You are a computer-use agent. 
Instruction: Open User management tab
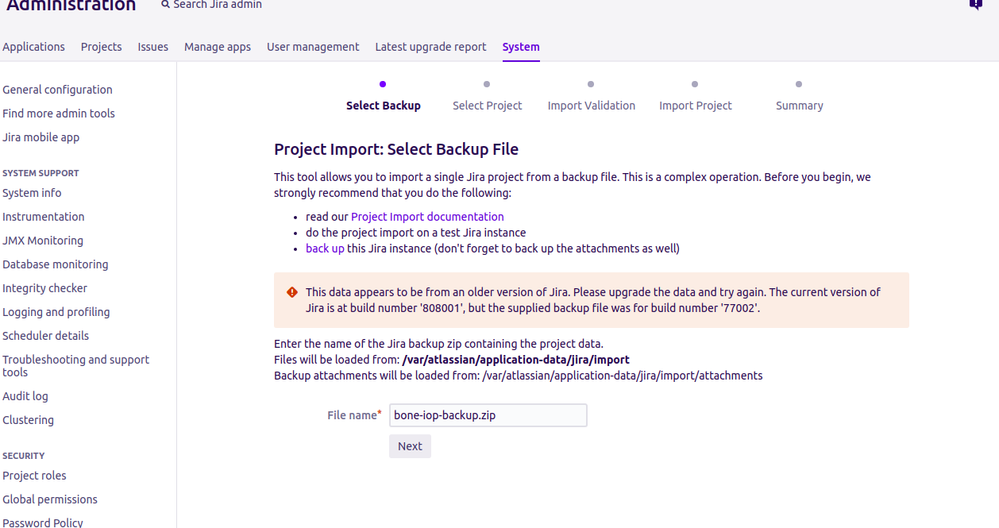[x=313, y=47]
